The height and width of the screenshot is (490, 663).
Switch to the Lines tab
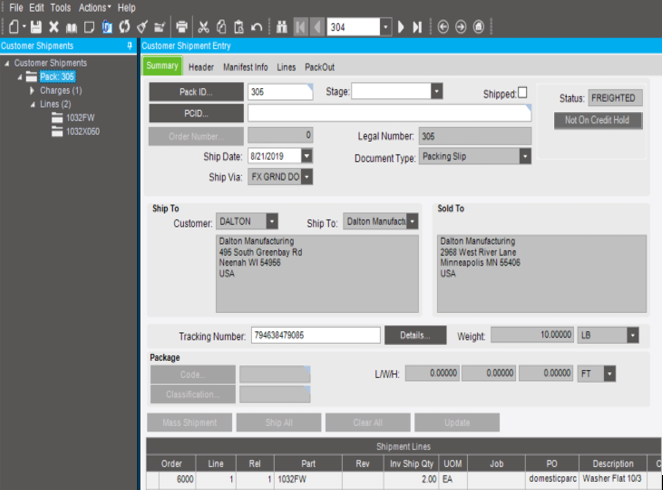coord(286,67)
